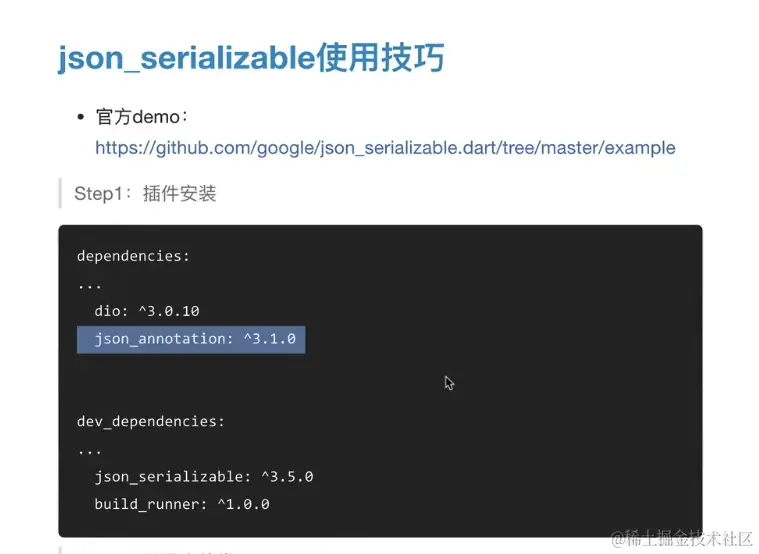Click the 稀土掘金技术社区 watermark
Image resolution: width=759 pixels, height=554 pixels.
coord(682,539)
